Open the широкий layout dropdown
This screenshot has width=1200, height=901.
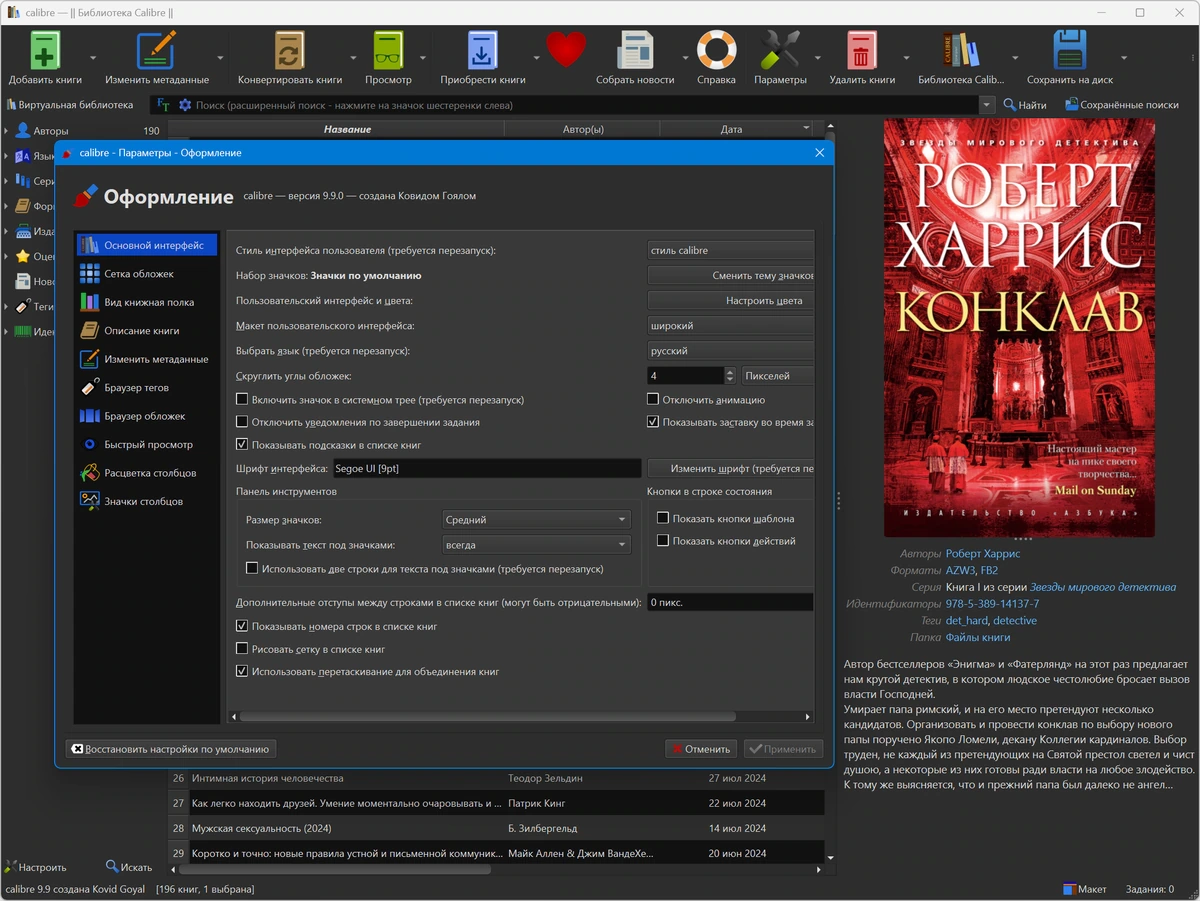pos(730,325)
